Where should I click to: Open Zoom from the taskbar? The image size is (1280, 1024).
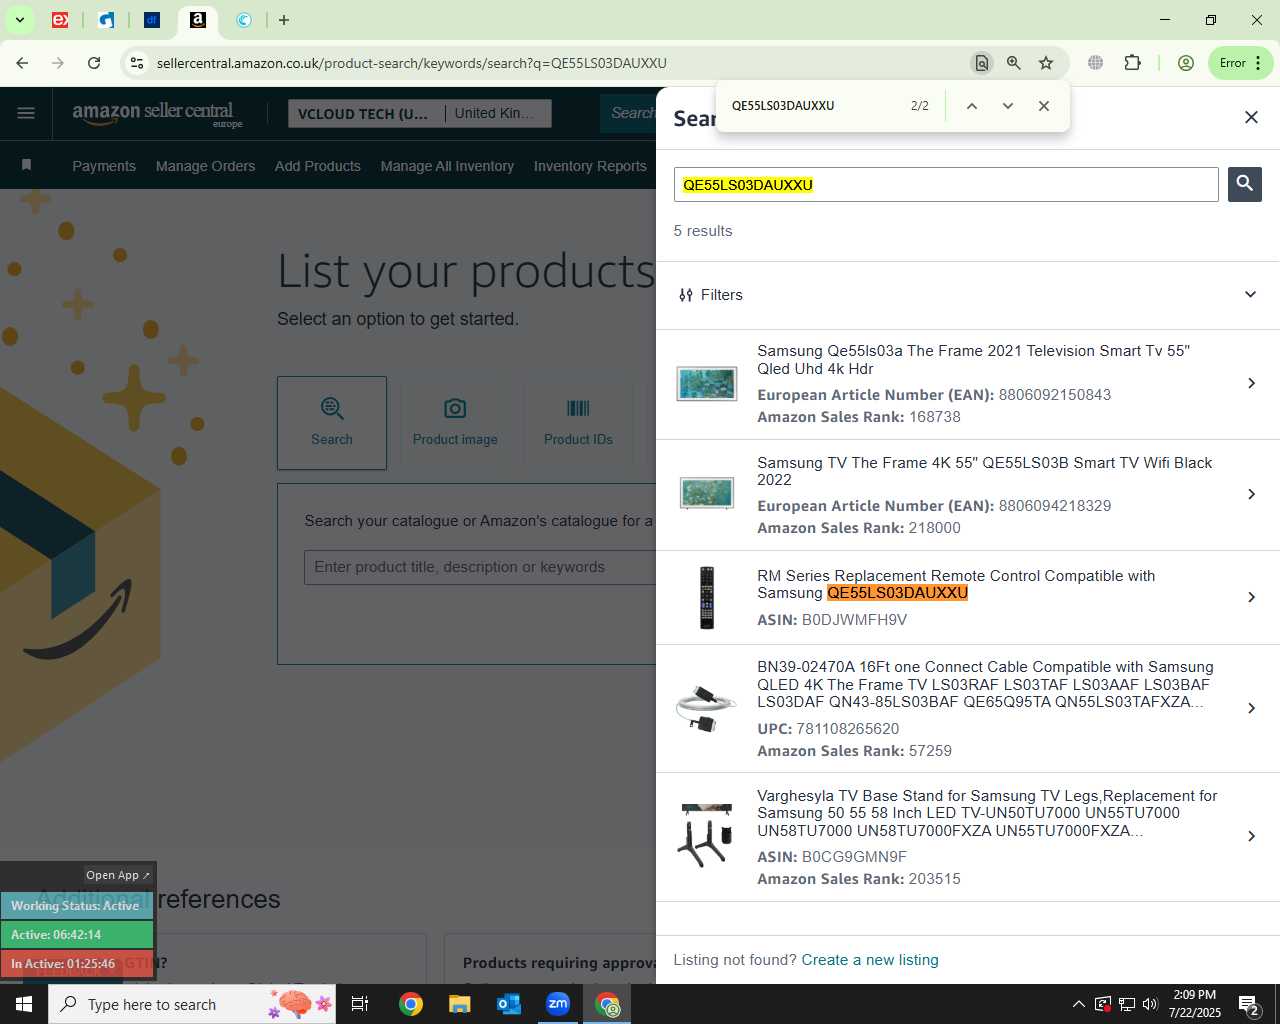pos(558,1004)
